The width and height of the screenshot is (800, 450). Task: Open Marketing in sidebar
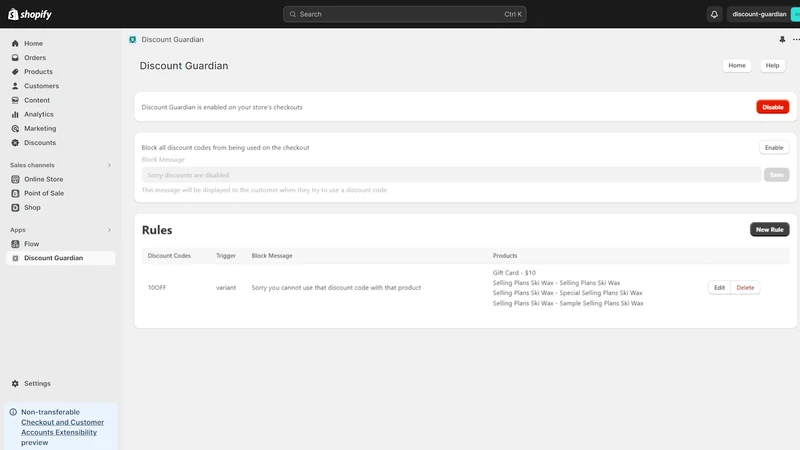[x=40, y=129]
